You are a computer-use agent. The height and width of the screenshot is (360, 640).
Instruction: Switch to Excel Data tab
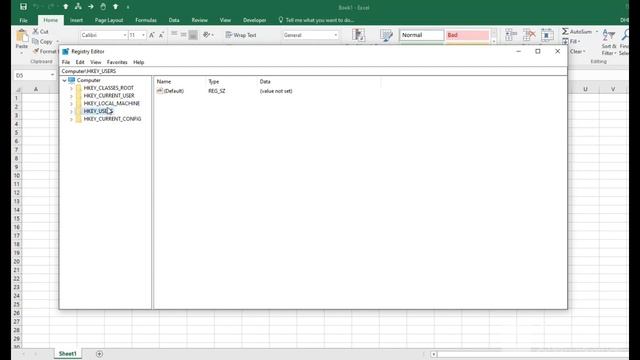tap(174, 20)
